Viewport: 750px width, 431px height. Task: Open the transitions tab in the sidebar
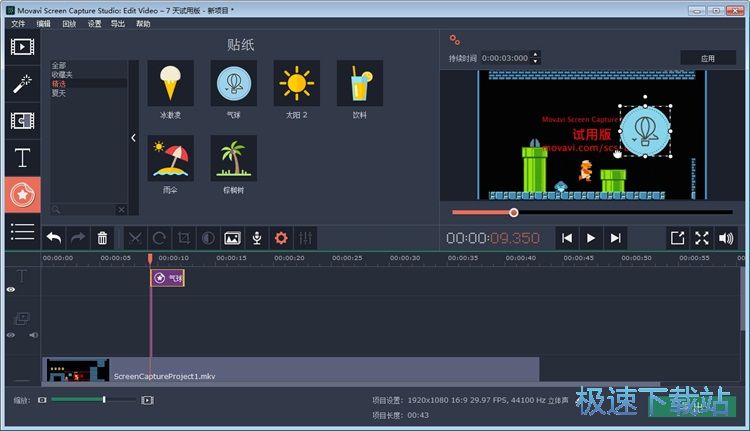point(22,121)
